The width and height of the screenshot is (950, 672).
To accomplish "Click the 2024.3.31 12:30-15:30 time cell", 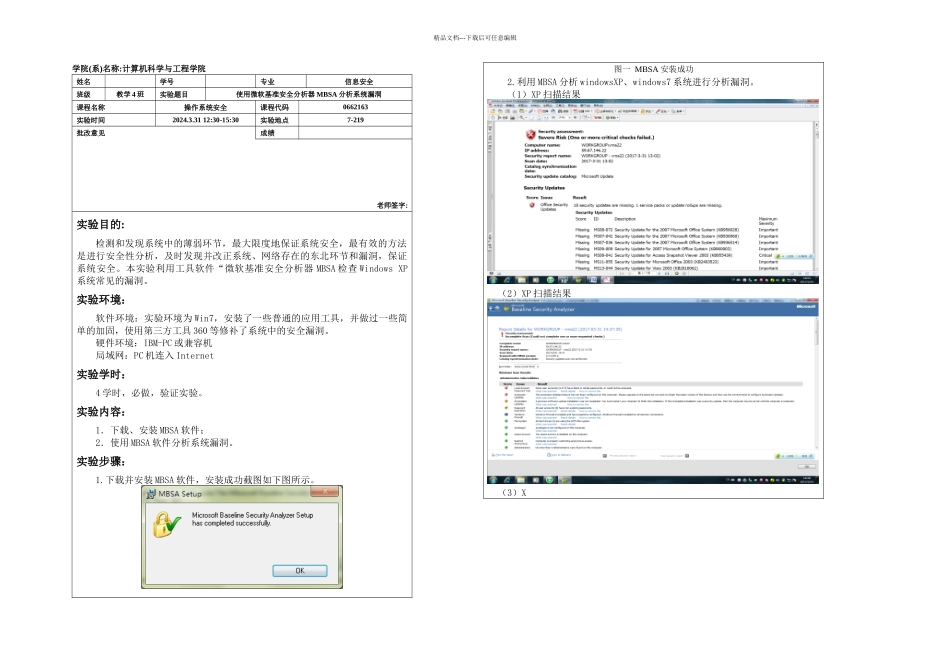I will pyautogui.click(x=205, y=120).
